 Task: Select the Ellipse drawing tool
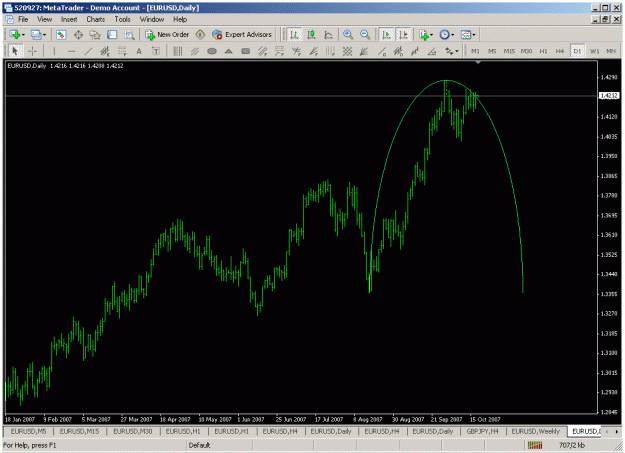212,51
